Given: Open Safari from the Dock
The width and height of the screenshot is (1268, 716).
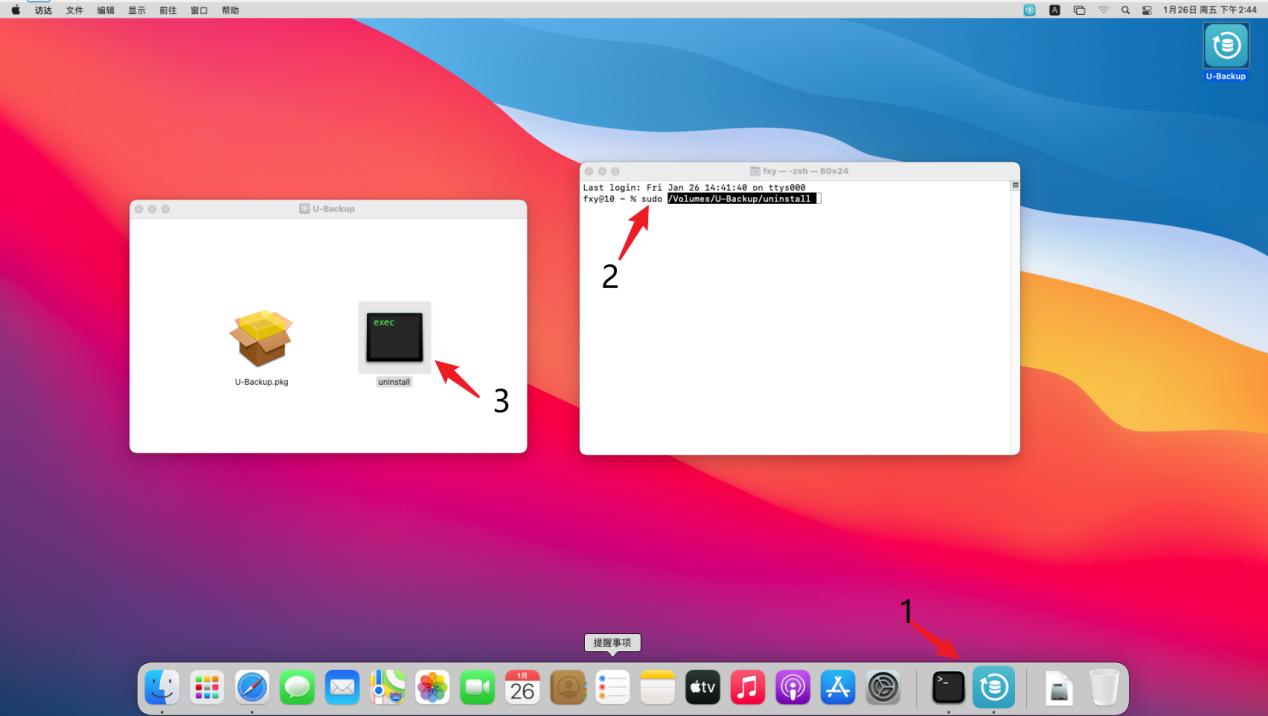Looking at the screenshot, I should click(251, 687).
